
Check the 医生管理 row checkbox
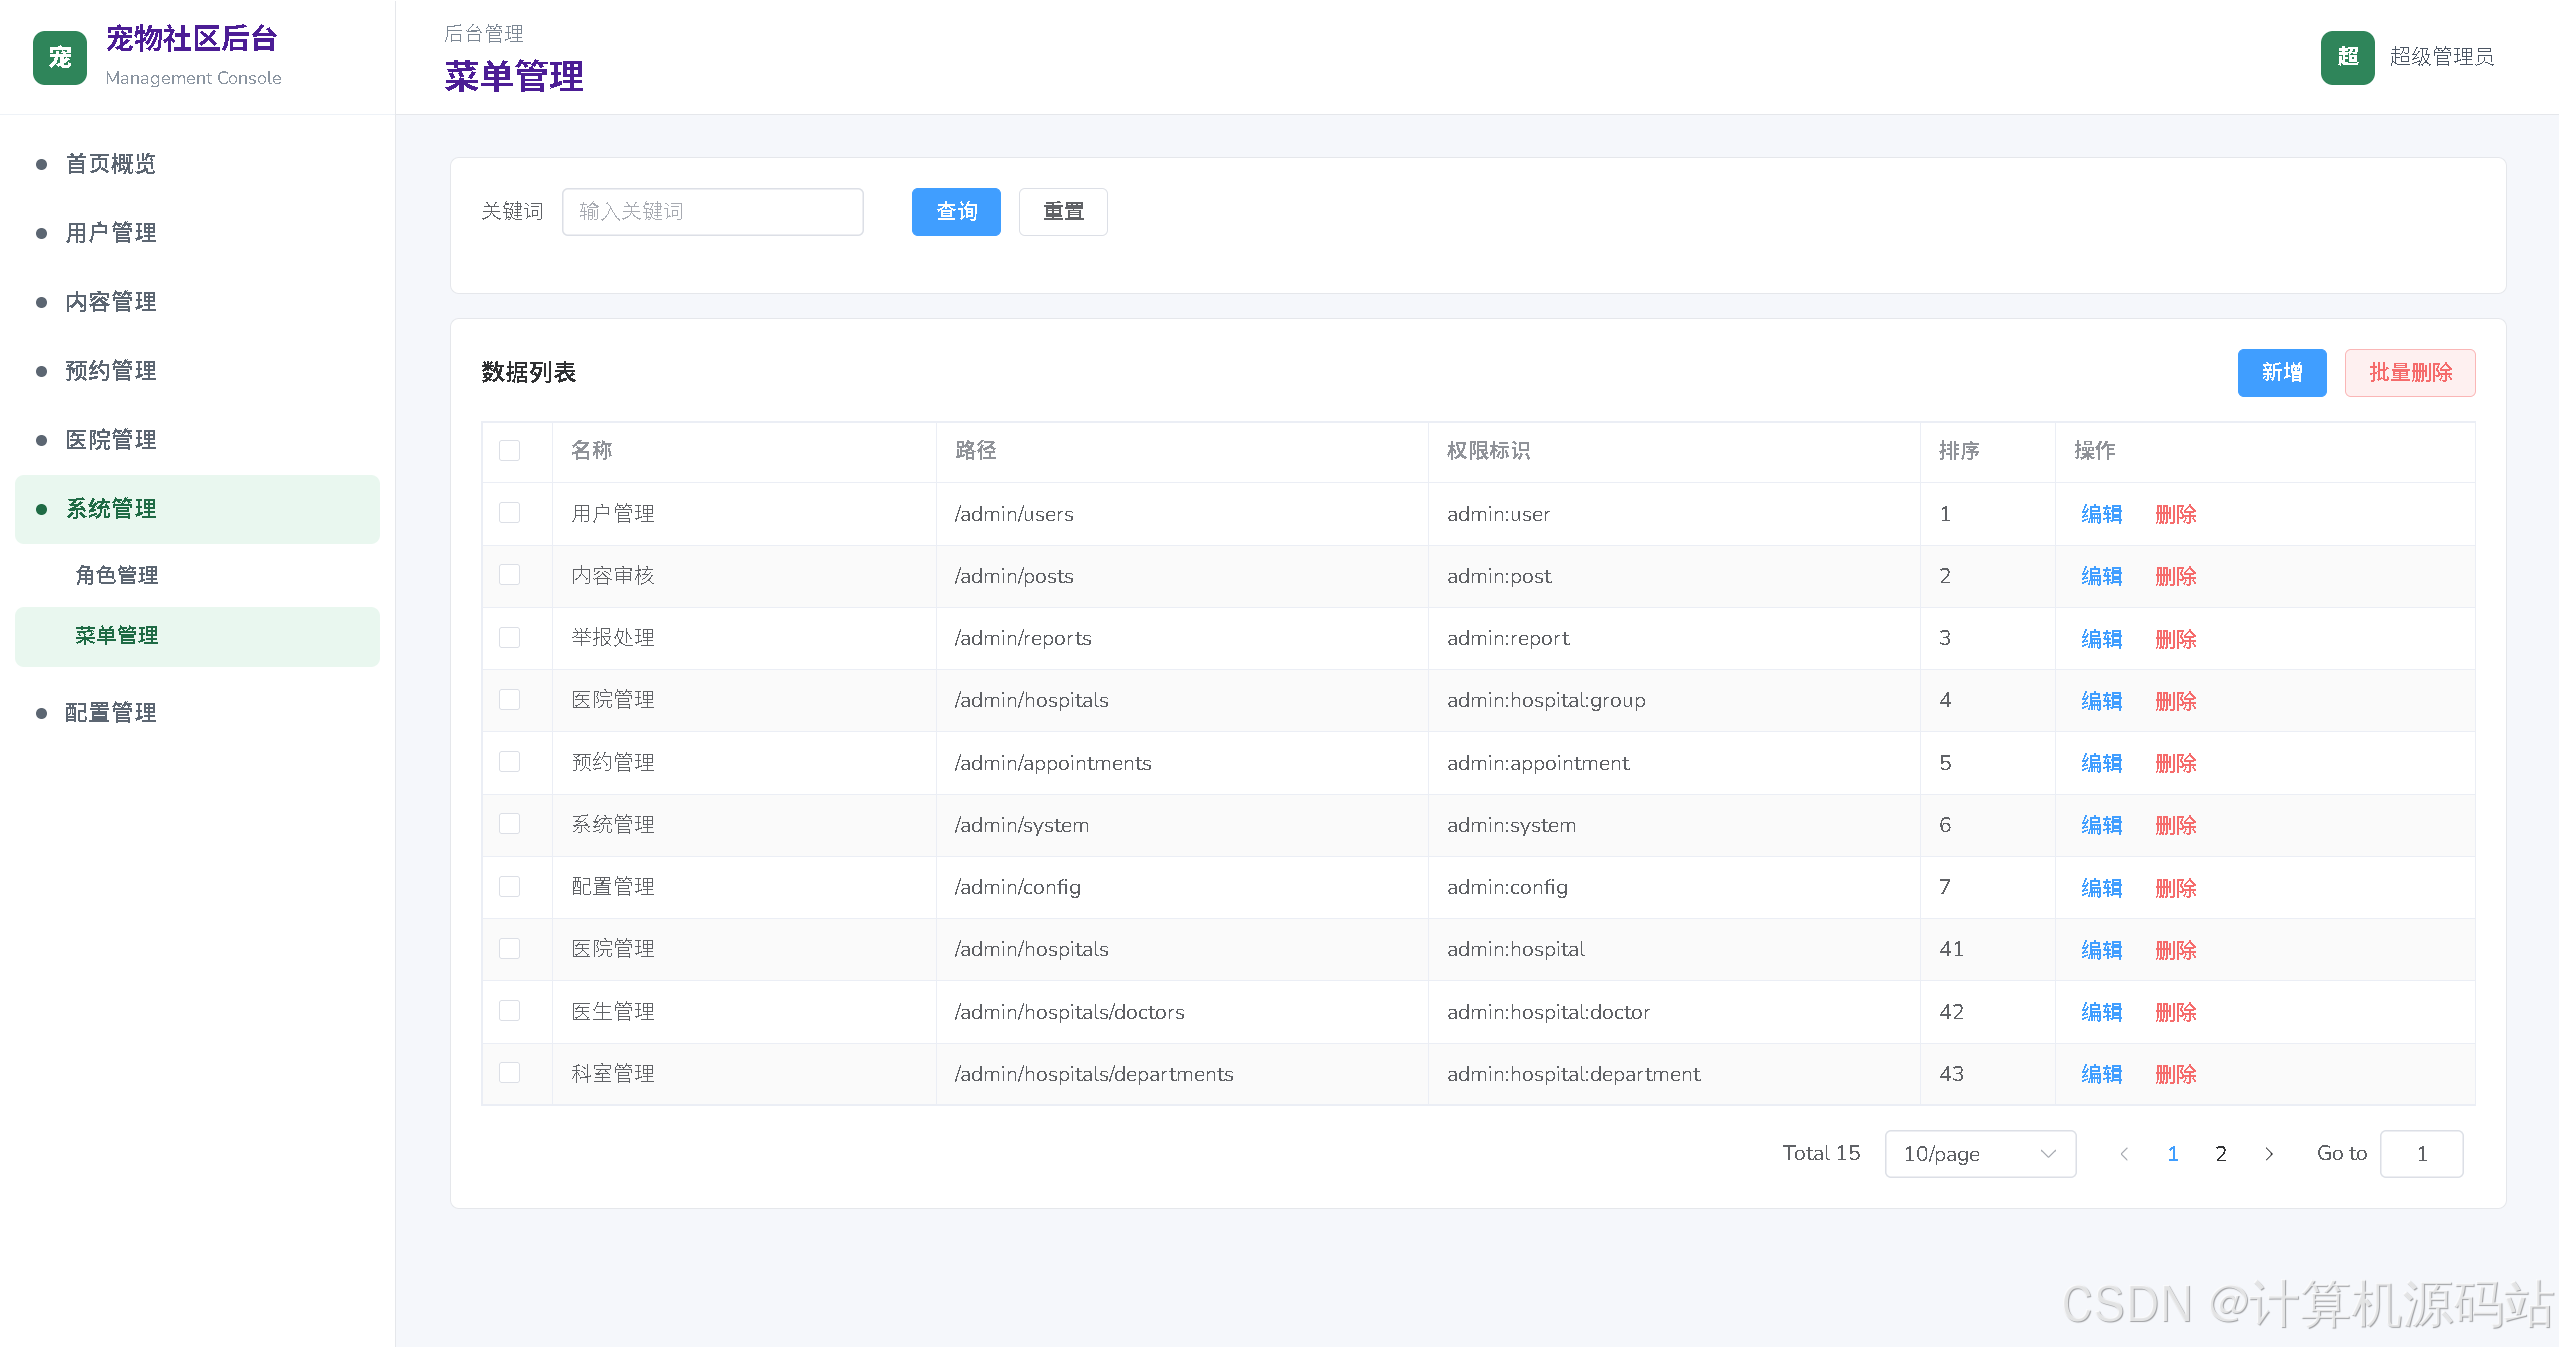click(510, 1011)
